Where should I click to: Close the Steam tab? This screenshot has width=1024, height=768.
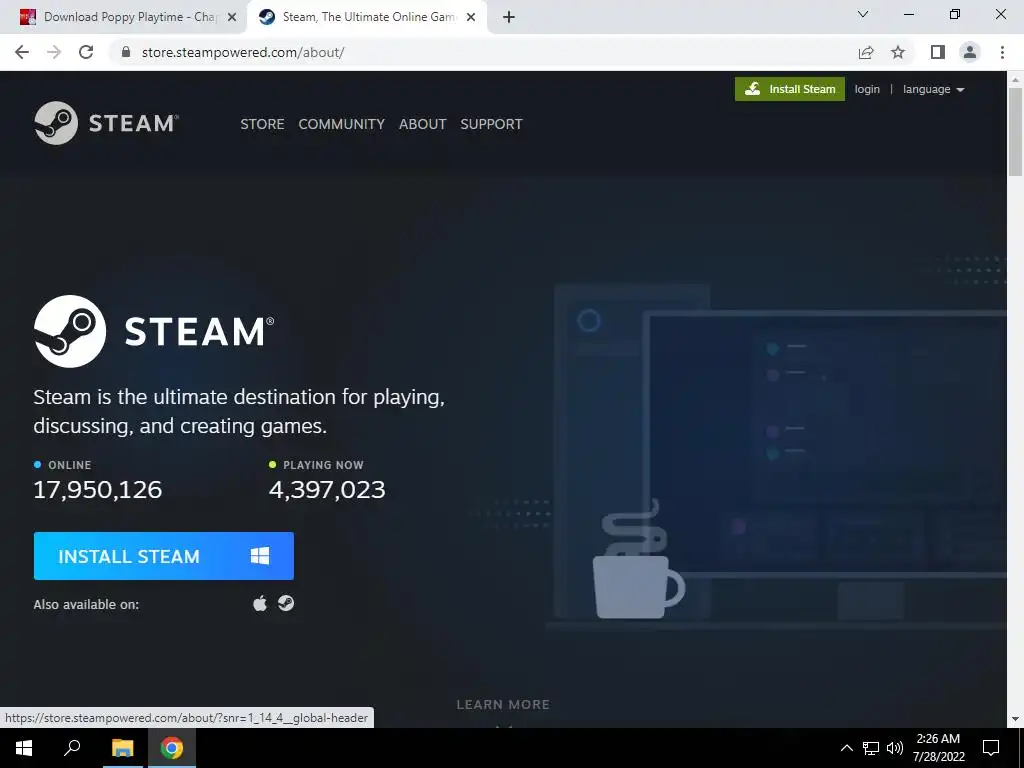(471, 17)
